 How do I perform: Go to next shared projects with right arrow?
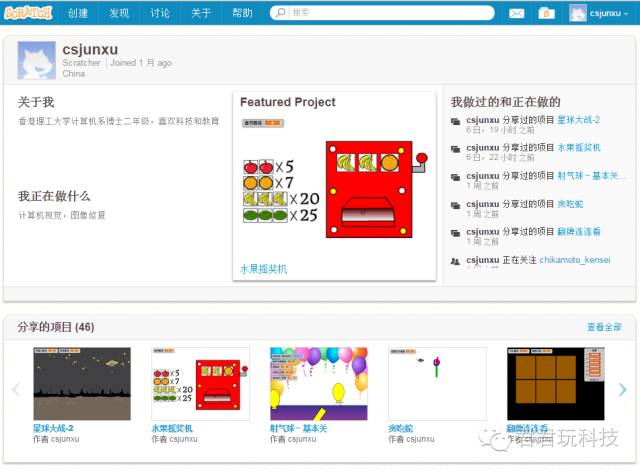(622, 390)
